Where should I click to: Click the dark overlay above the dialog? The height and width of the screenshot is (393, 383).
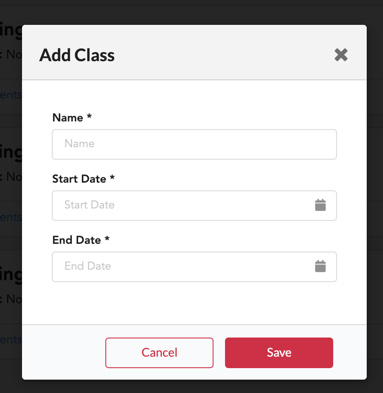tap(194, 12)
